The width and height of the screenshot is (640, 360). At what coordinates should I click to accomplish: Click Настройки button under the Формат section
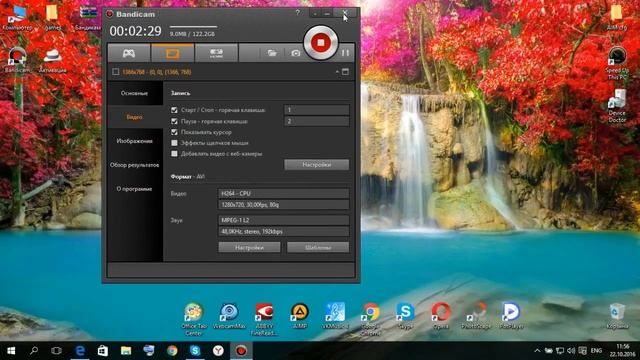(249, 247)
